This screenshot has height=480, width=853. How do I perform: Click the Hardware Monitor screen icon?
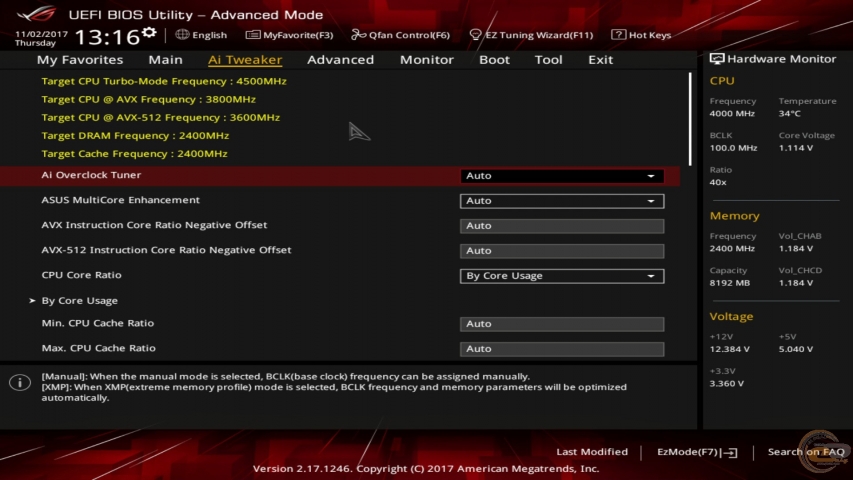point(716,59)
